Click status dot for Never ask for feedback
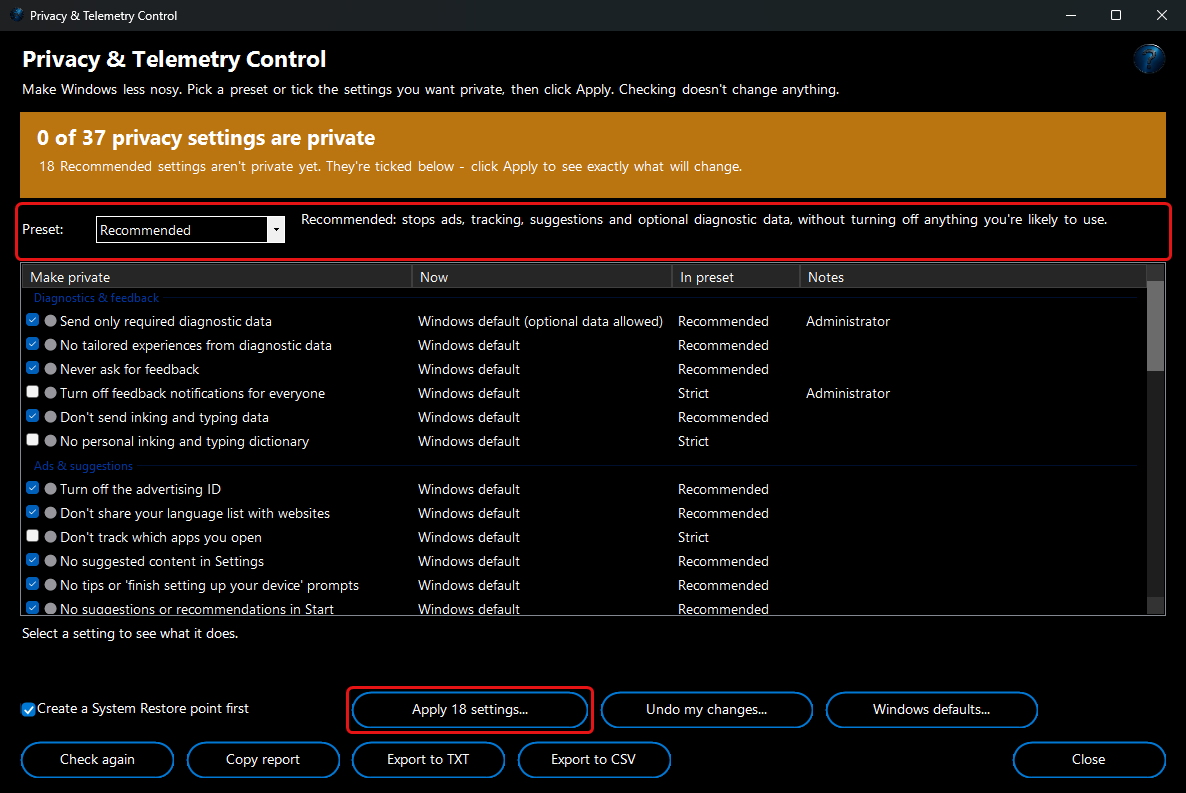Screen dimensions: 1186x793 click(51, 369)
